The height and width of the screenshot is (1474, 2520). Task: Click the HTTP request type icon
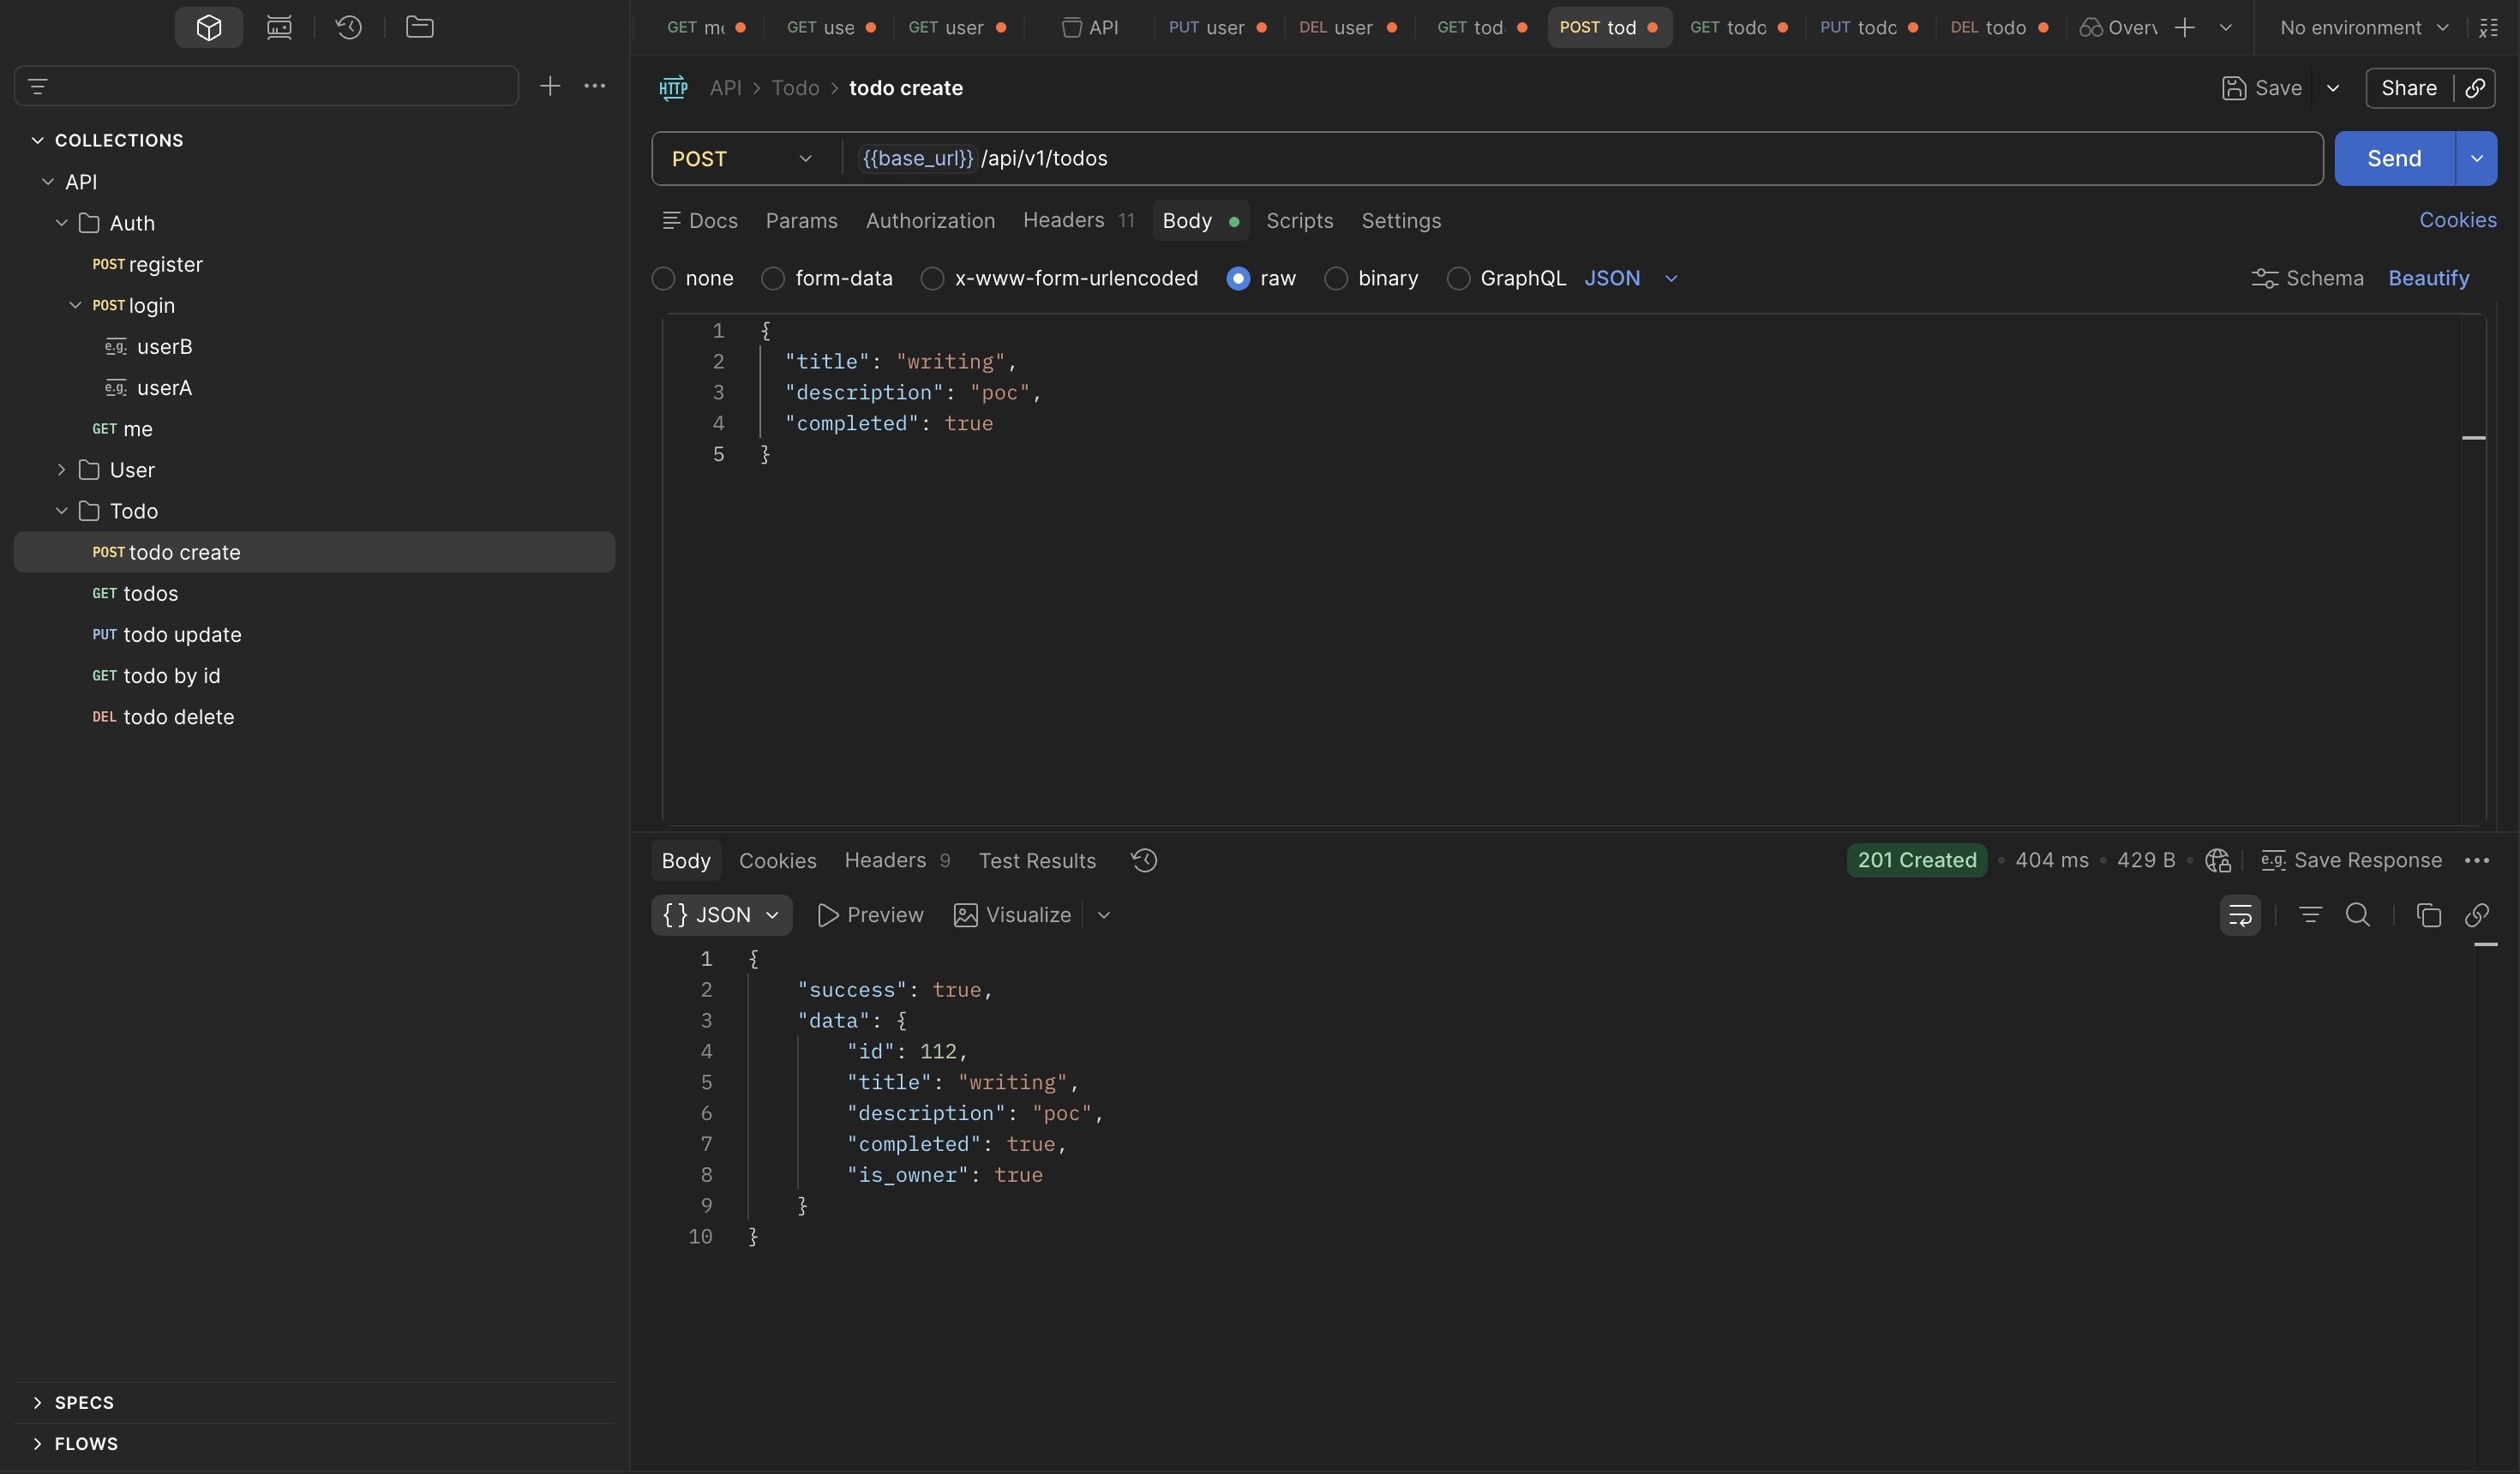(674, 88)
